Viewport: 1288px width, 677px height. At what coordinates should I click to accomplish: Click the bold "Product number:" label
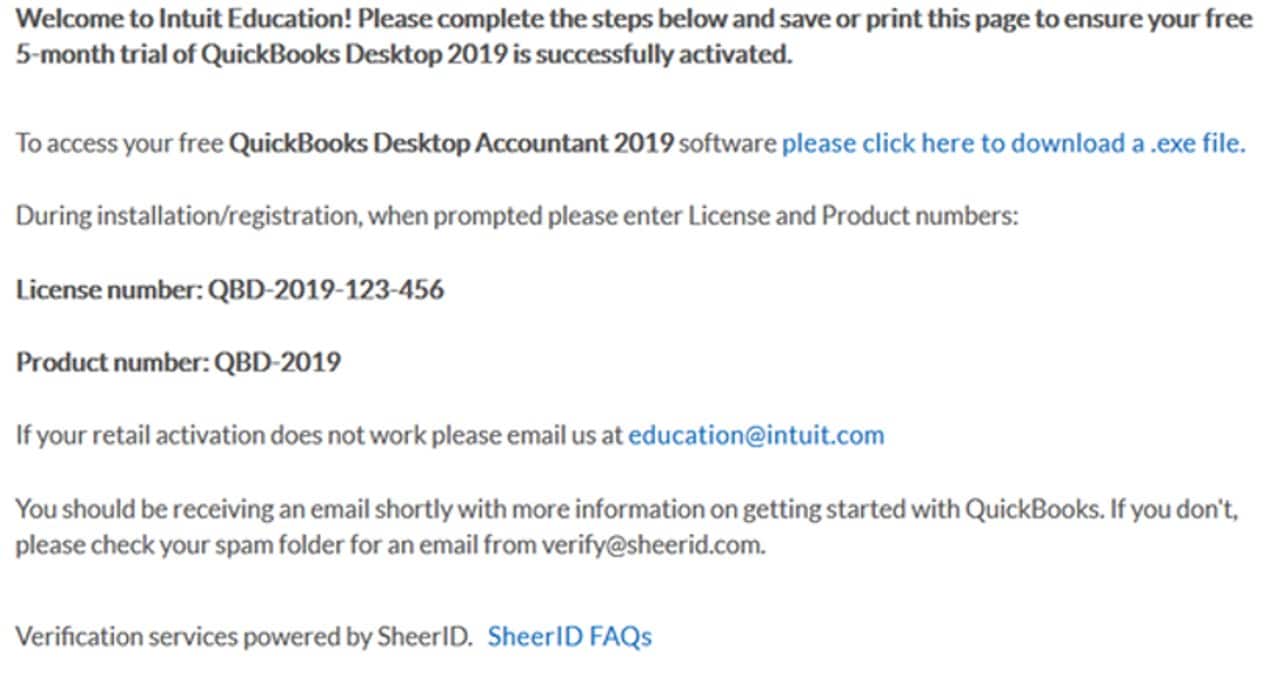(x=113, y=362)
